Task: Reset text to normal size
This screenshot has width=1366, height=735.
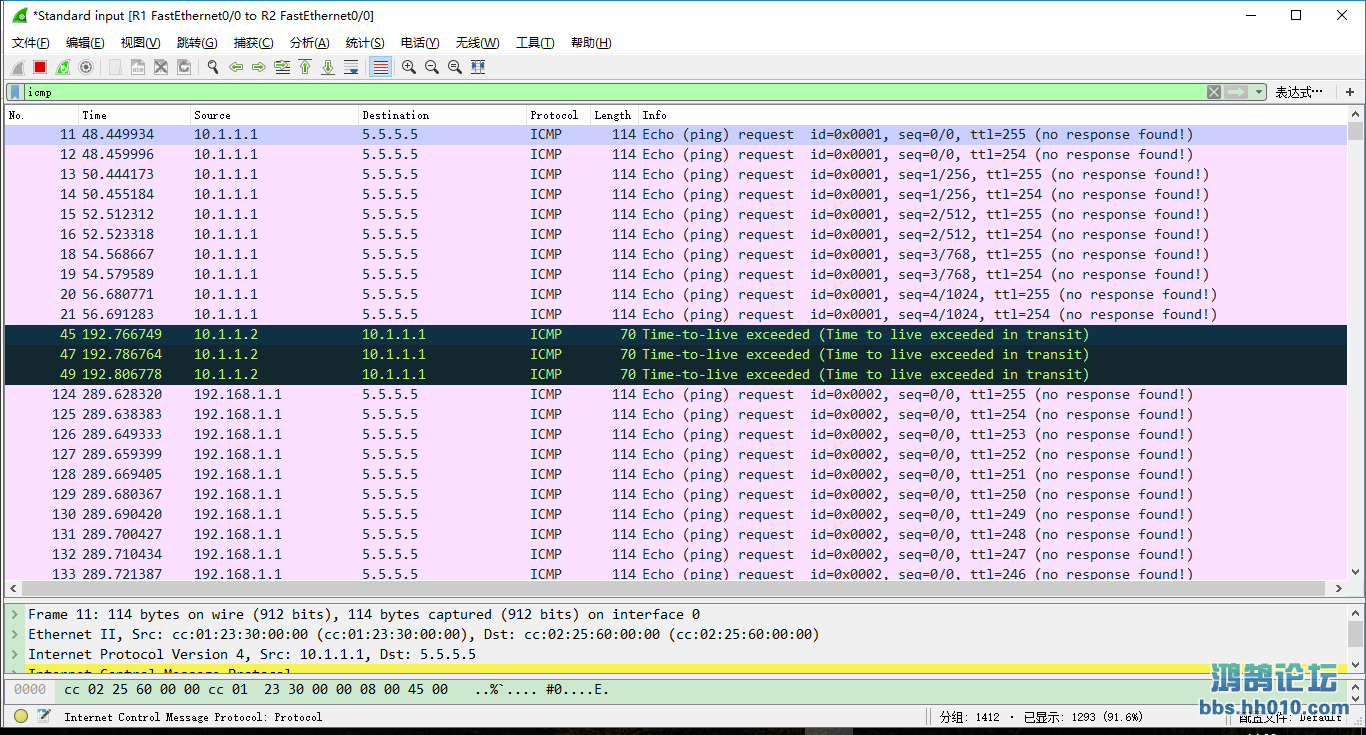Action: (x=455, y=67)
